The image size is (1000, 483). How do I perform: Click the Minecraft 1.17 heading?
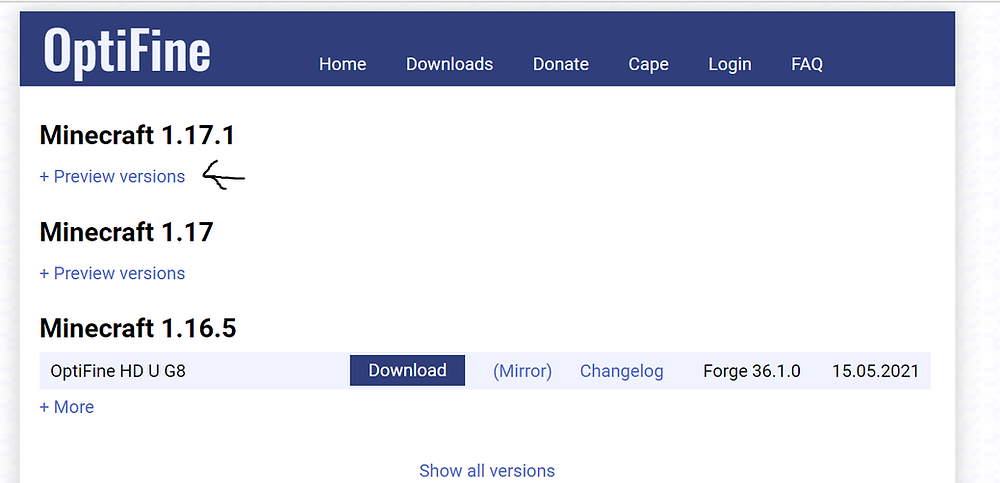pos(126,232)
